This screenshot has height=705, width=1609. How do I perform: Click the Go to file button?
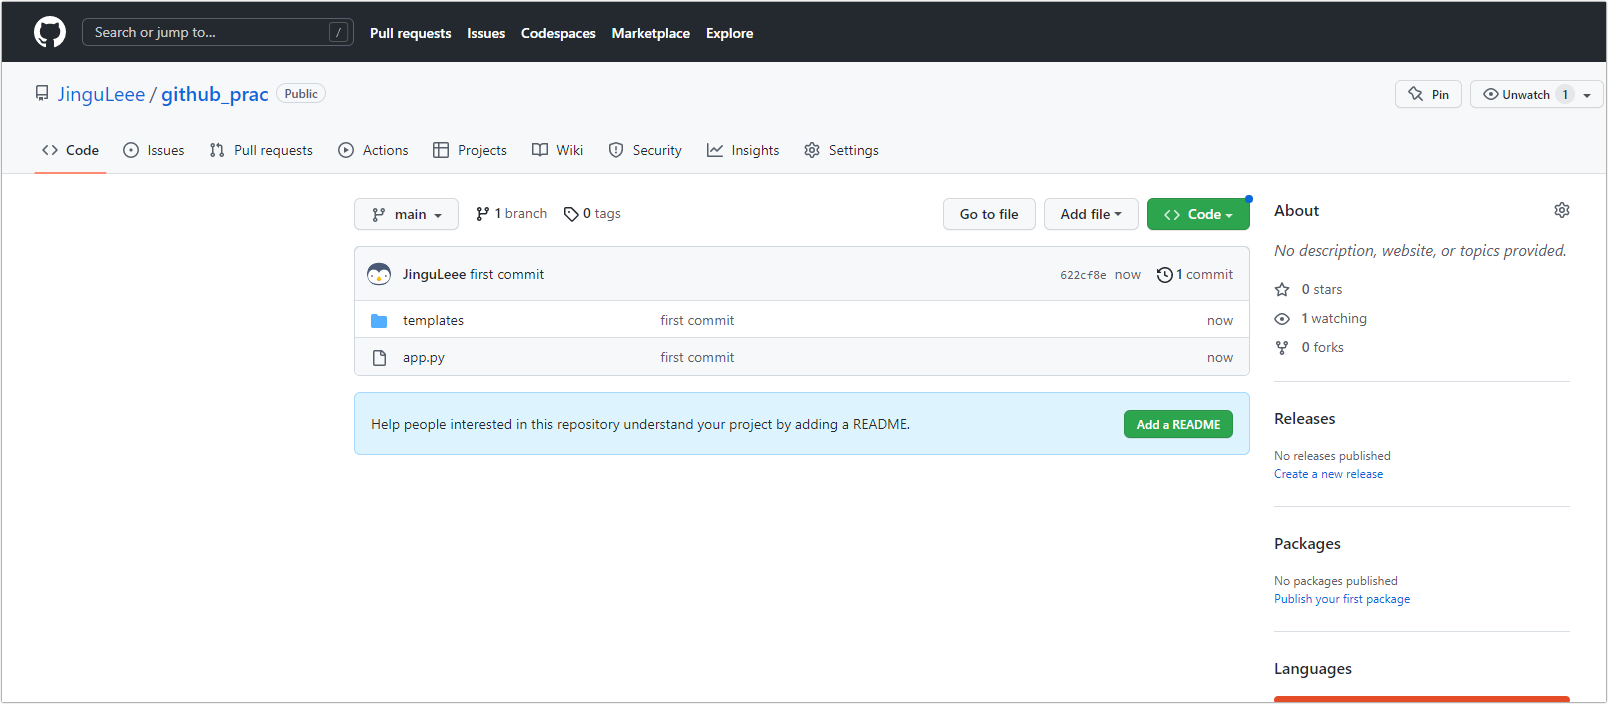click(989, 214)
